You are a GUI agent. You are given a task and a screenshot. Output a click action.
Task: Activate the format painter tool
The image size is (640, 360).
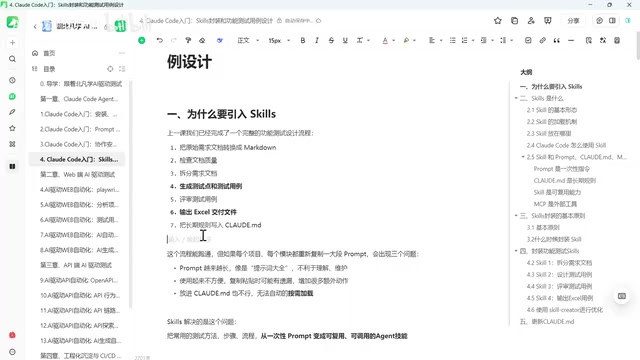coord(188,40)
